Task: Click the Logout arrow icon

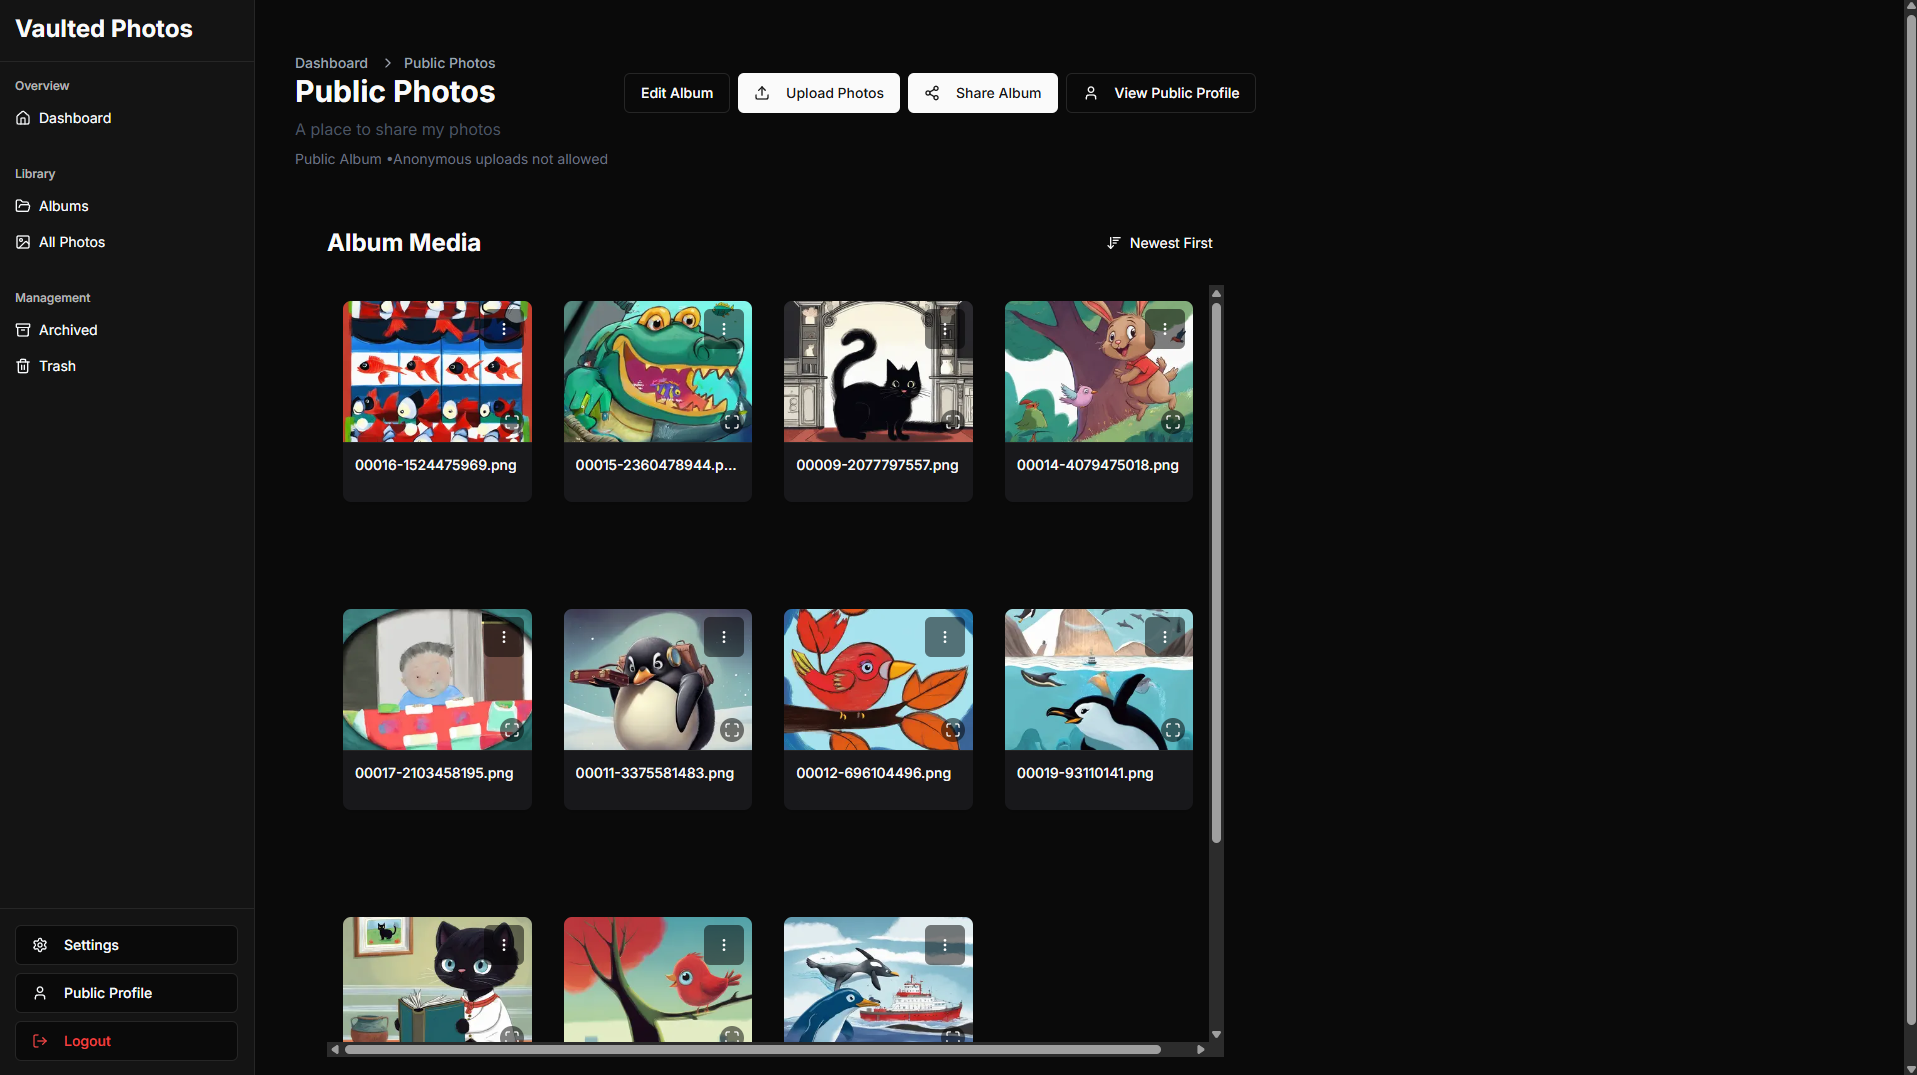Action: click(x=40, y=1041)
